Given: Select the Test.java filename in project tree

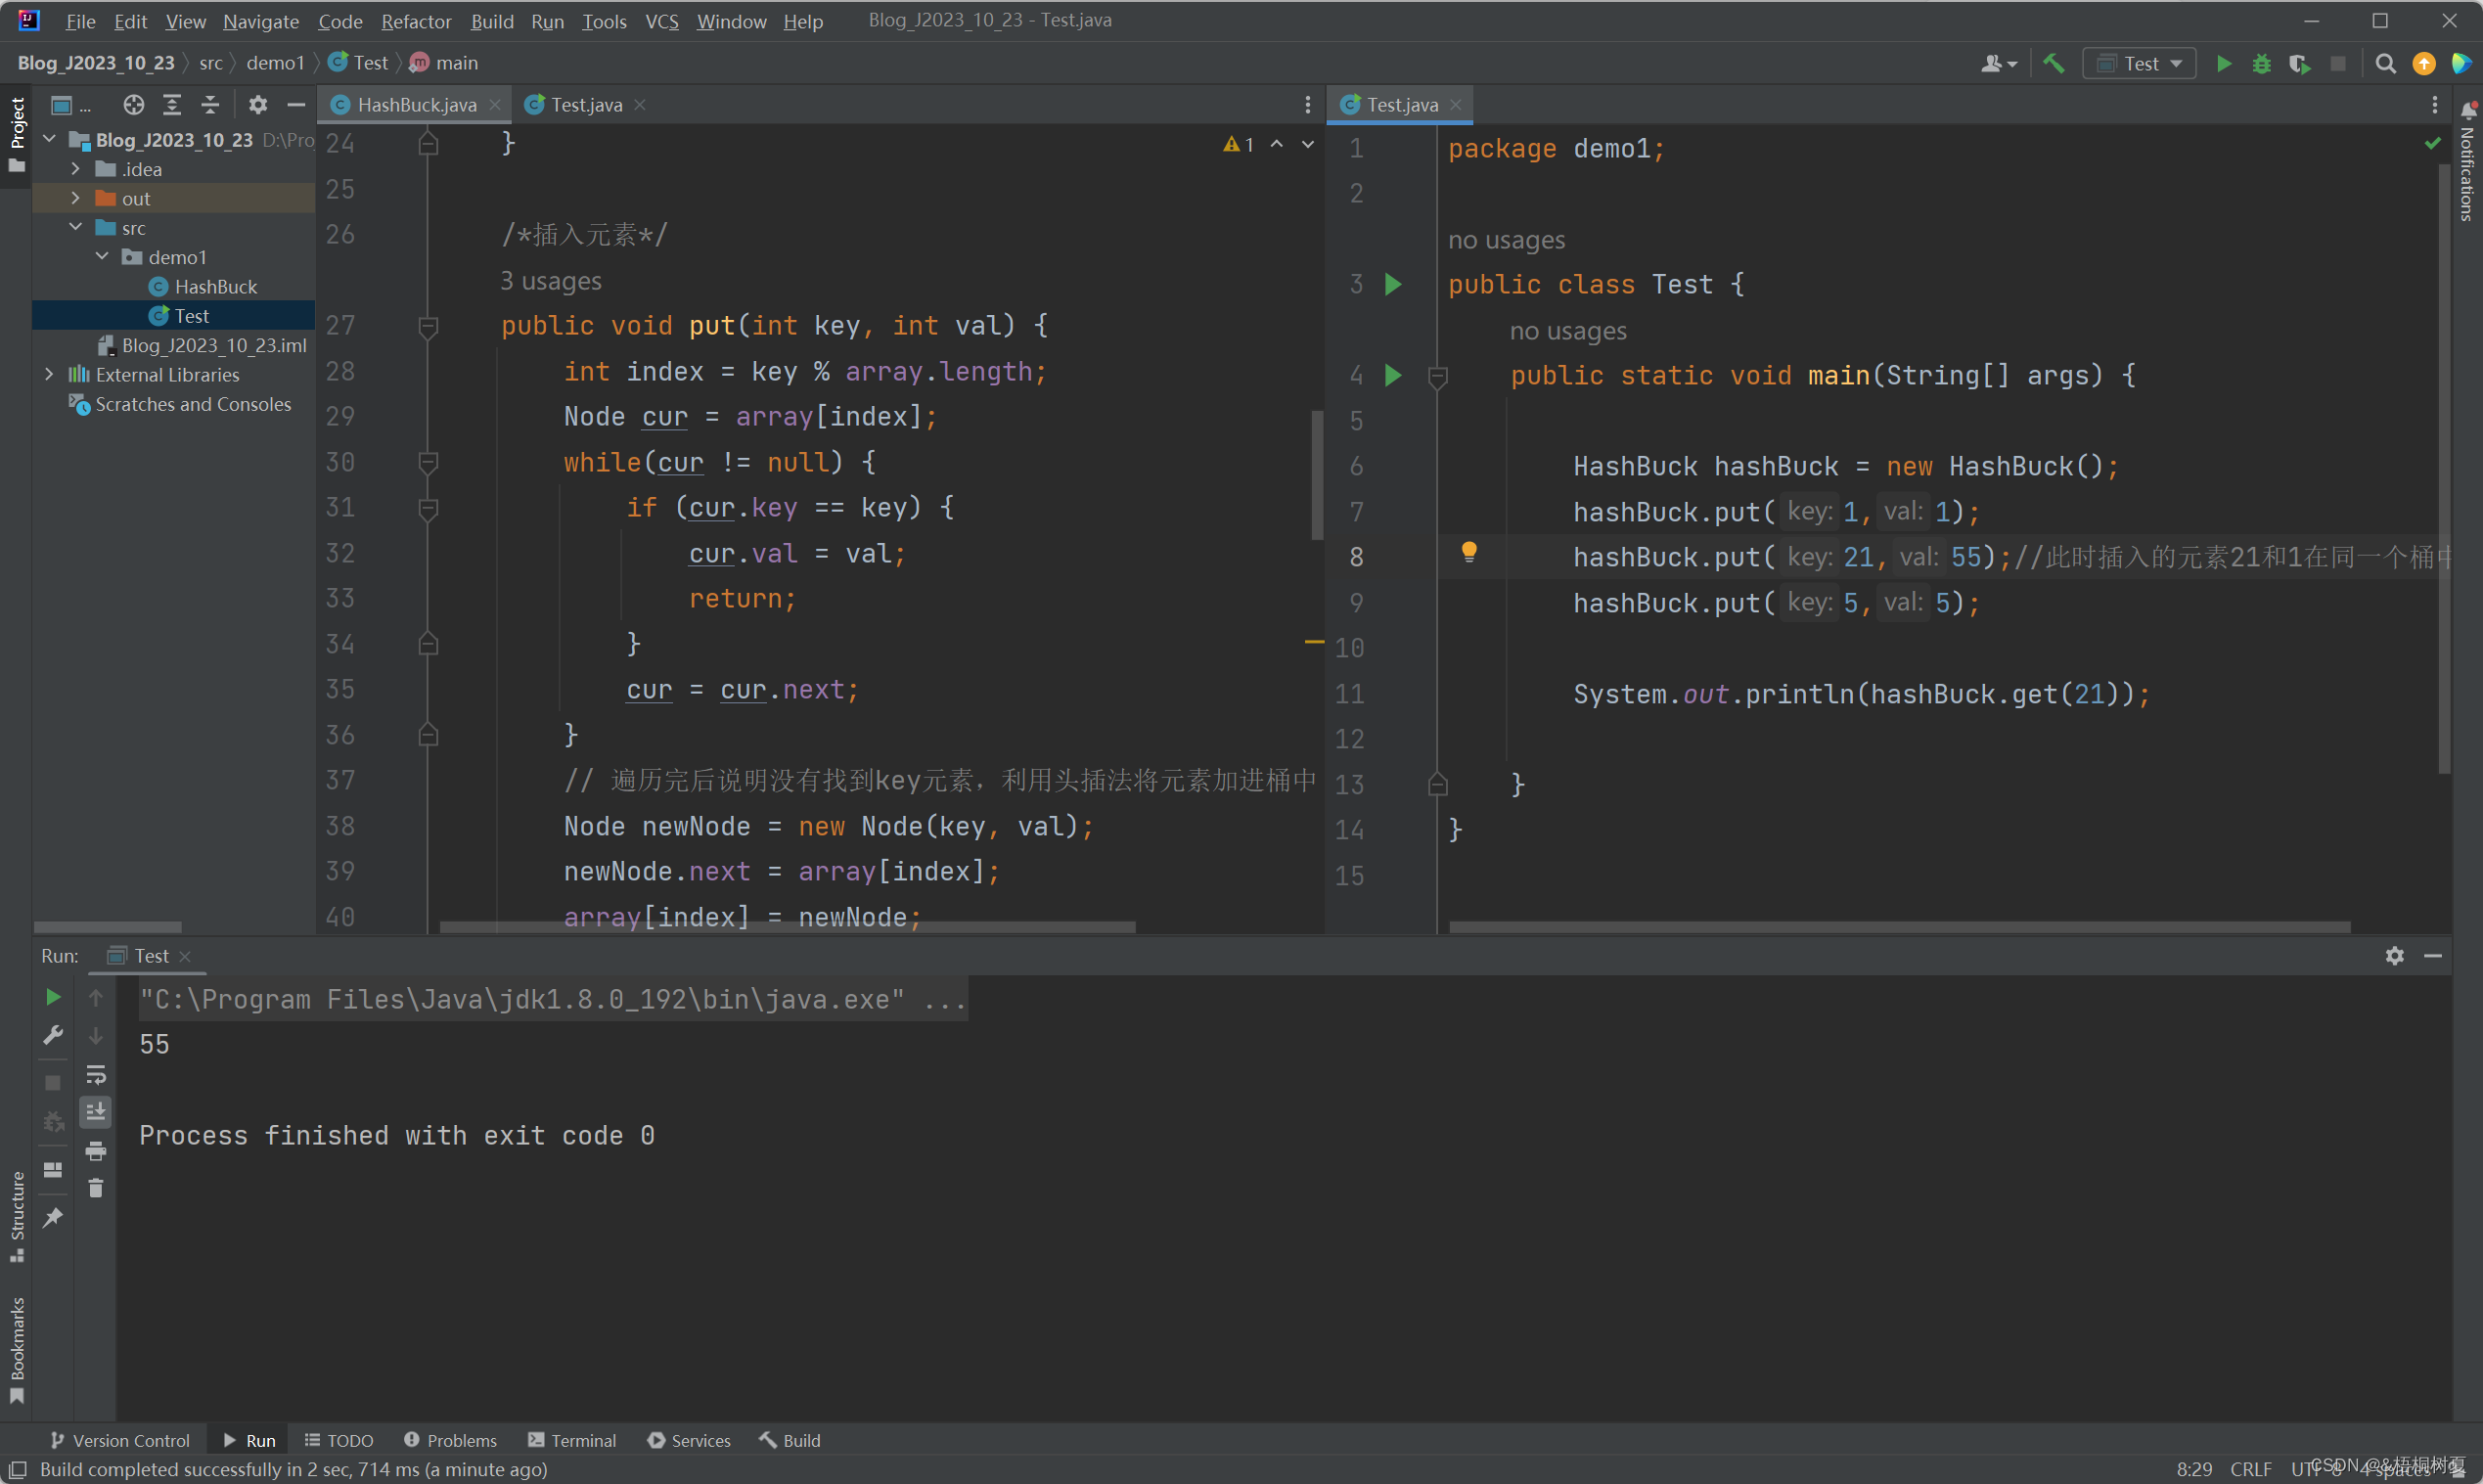Looking at the screenshot, I should click(x=195, y=314).
